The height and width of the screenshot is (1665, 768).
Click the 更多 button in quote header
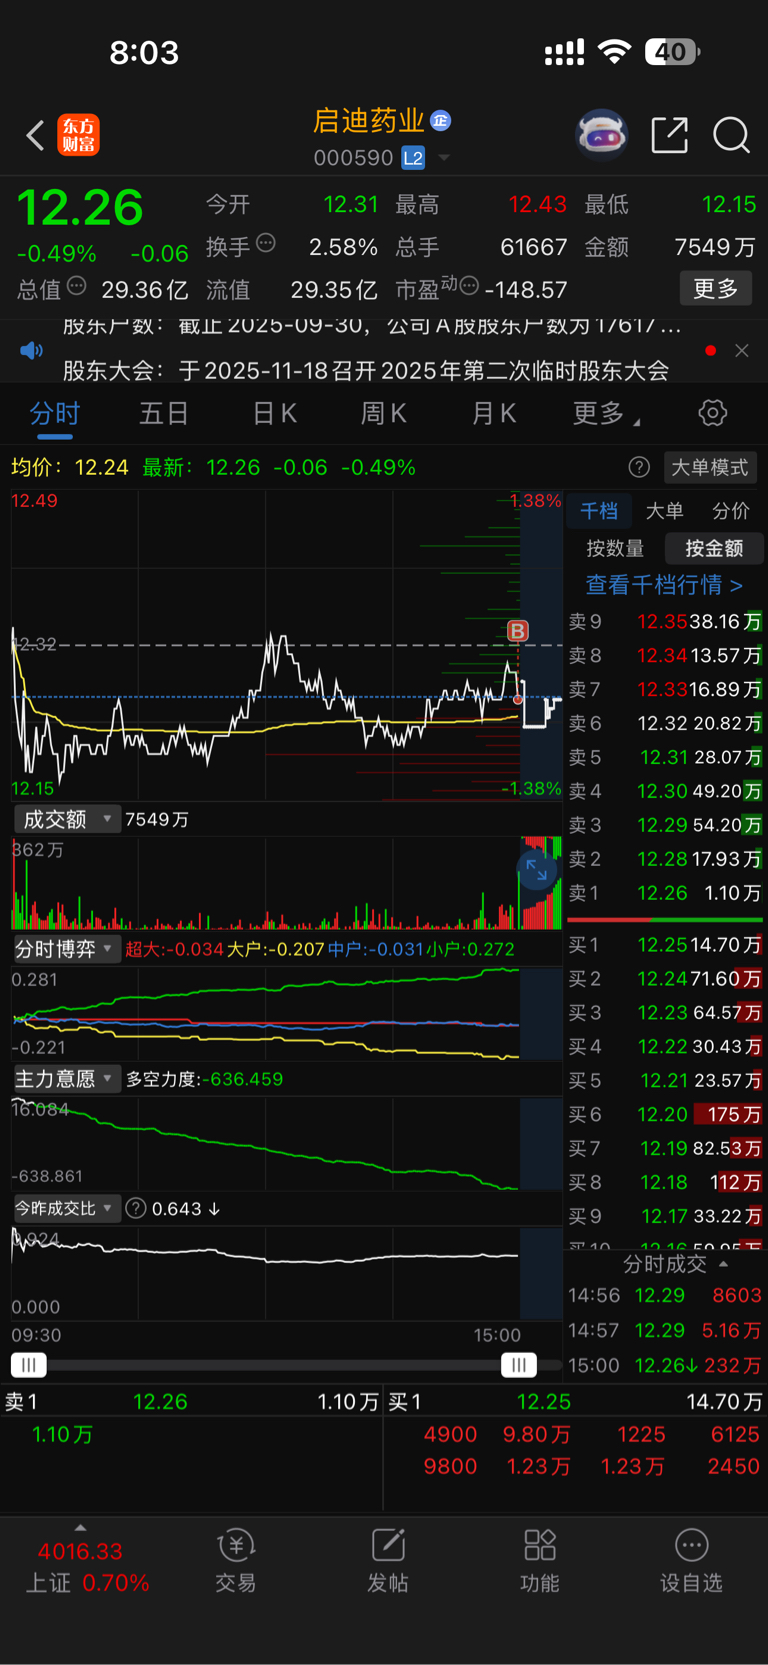pyautogui.click(x=716, y=289)
